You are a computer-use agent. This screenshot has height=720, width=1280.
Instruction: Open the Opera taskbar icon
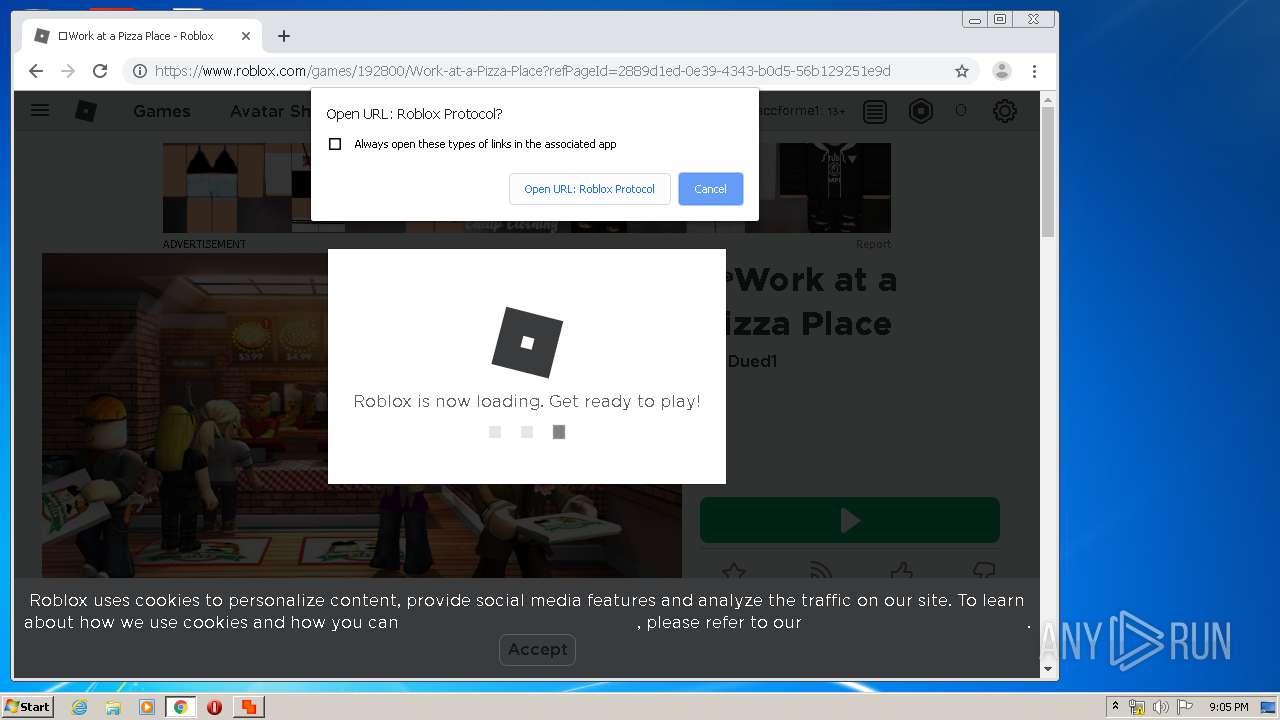pos(214,707)
